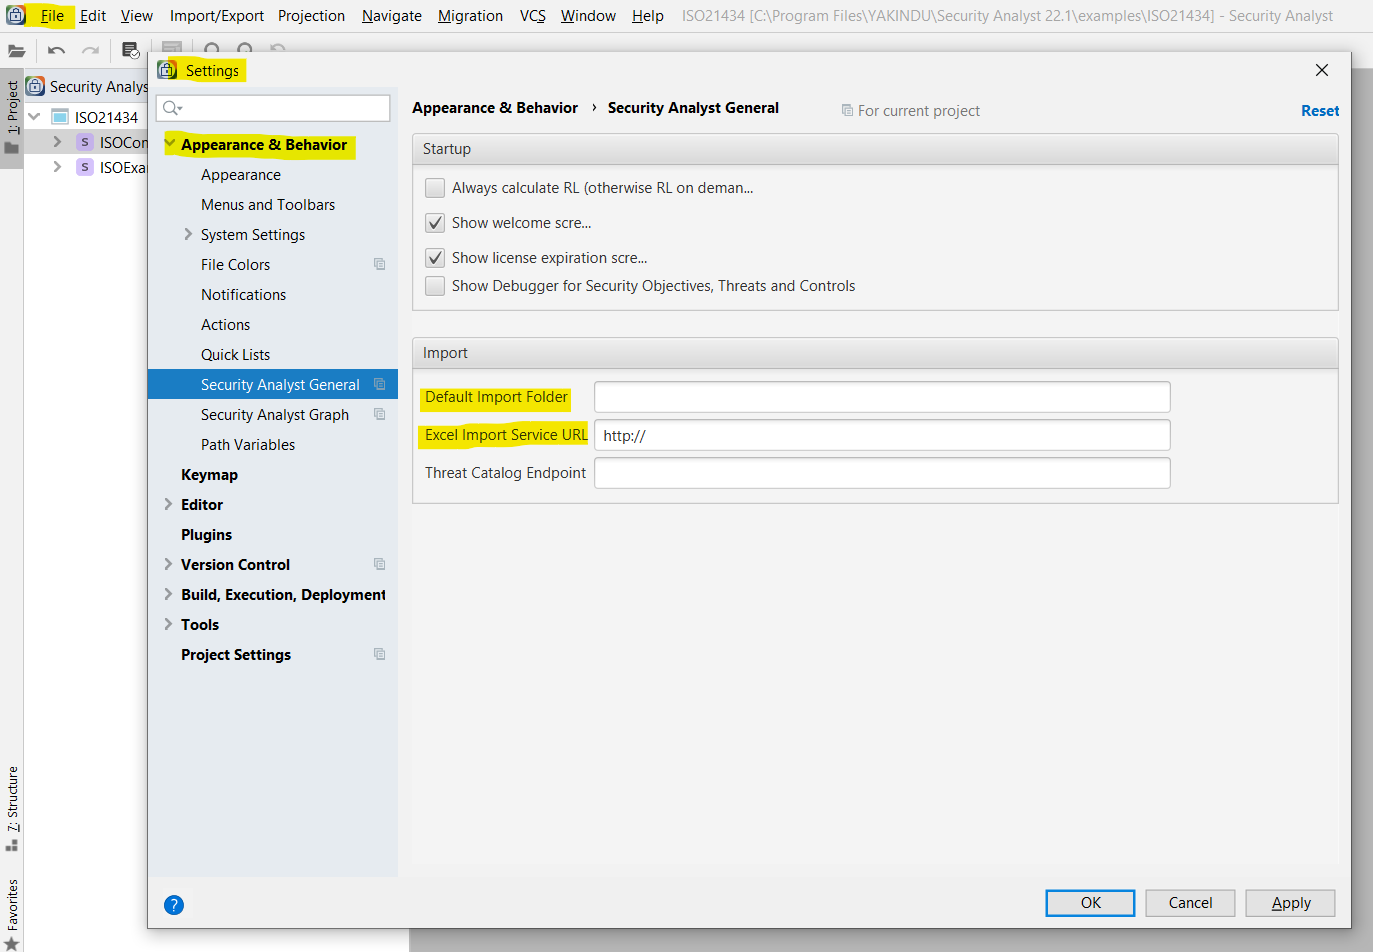Select Plugins in settings tree
Screen dimensions: 1373x952
(206, 534)
